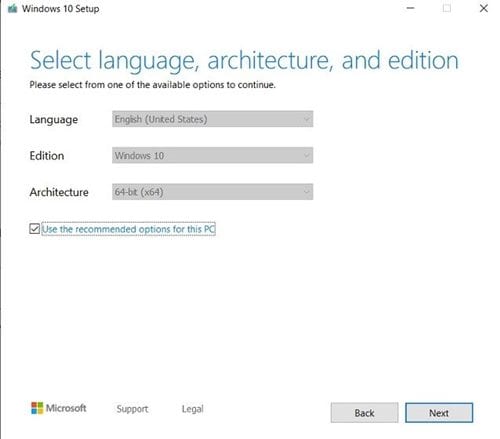The image size is (500, 439).
Task: Click the Microsoft four-color logo
Action: [37, 408]
